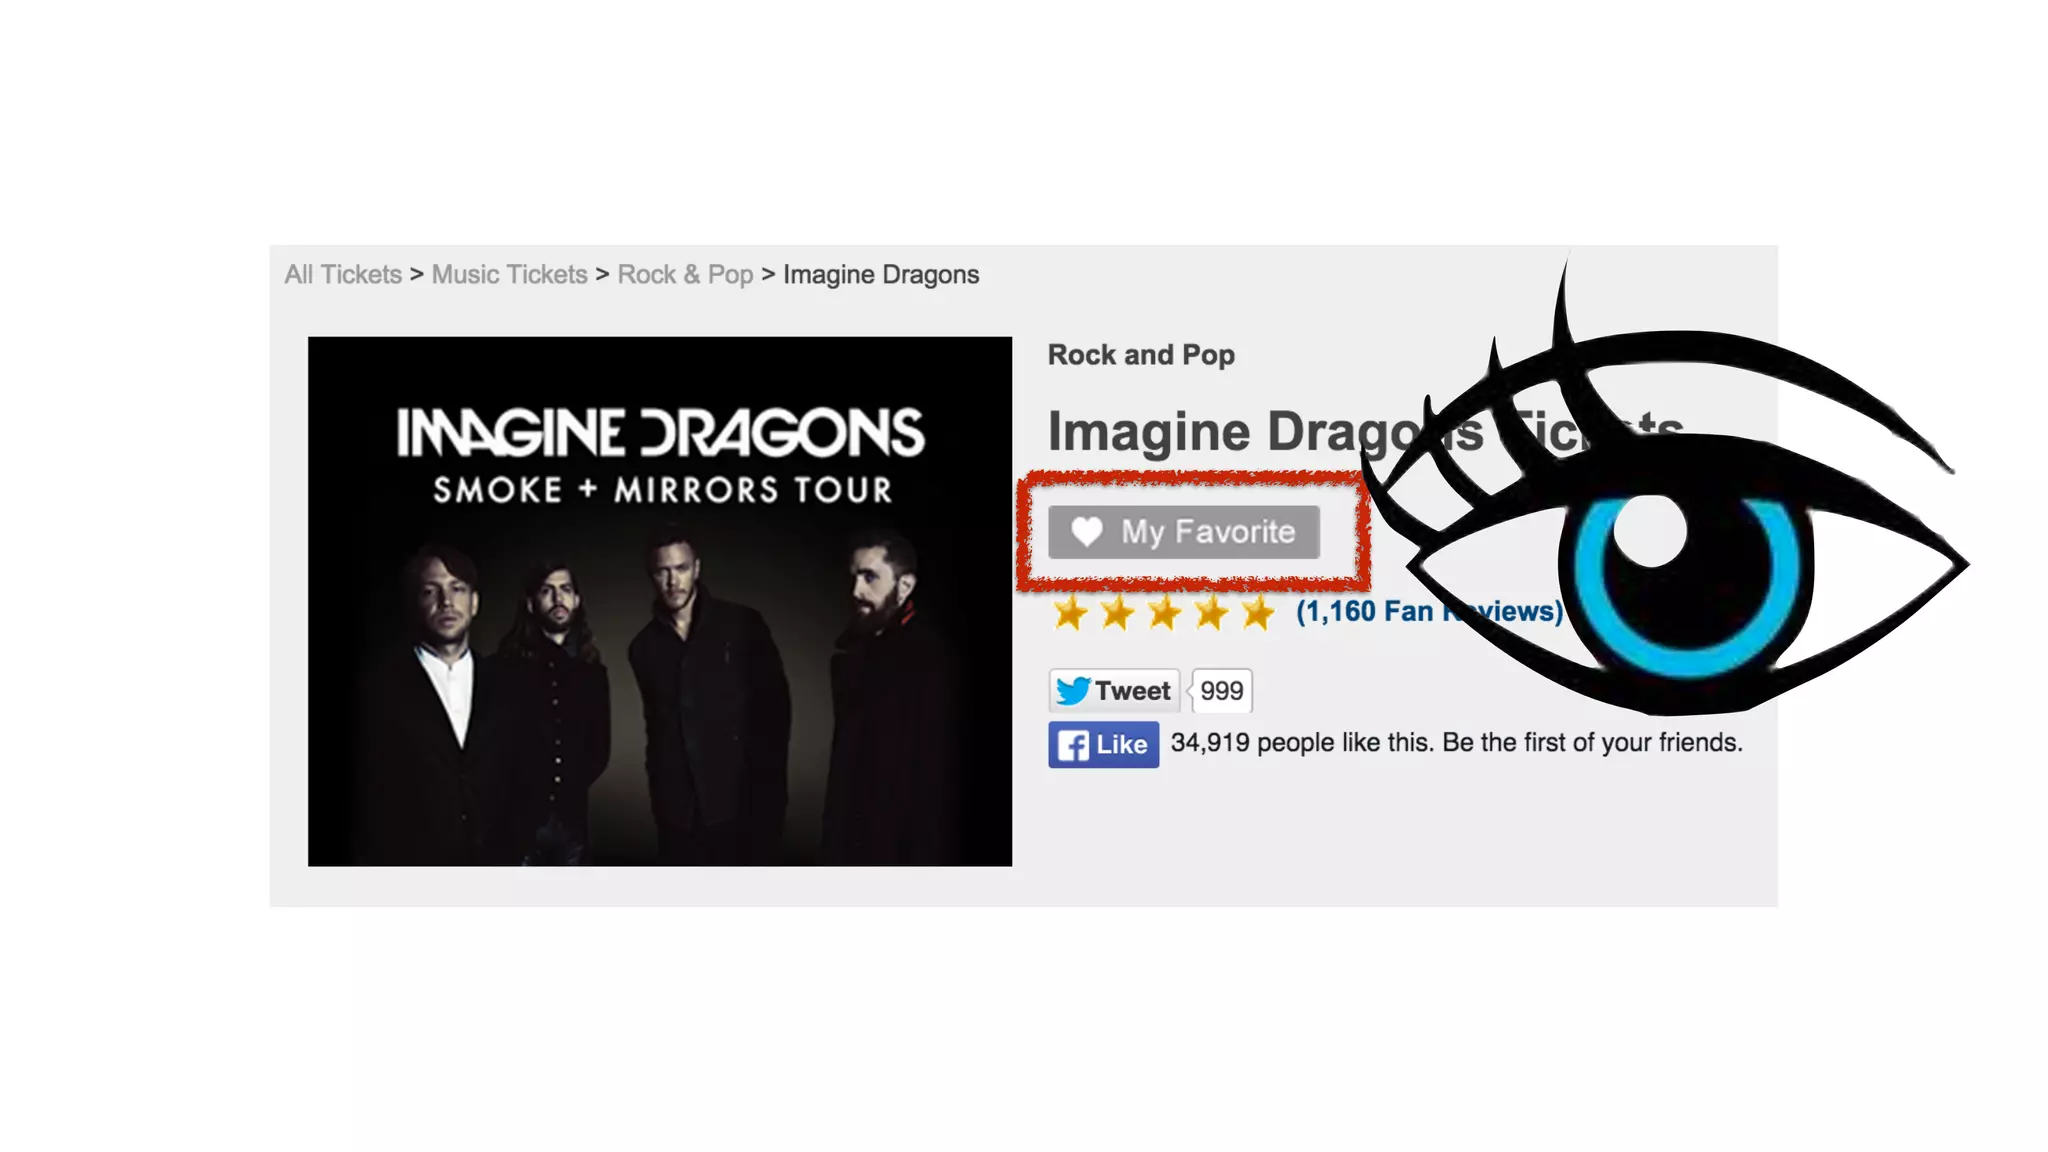
Task: Toggle the My Favorite button
Action: [x=1184, y=532]
